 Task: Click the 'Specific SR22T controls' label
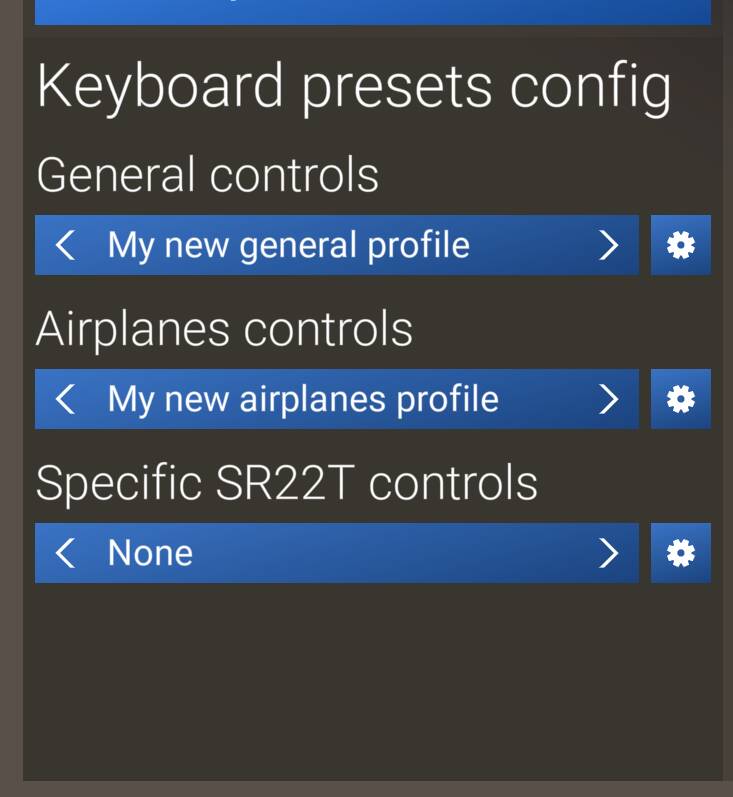(x=286, y=483)
